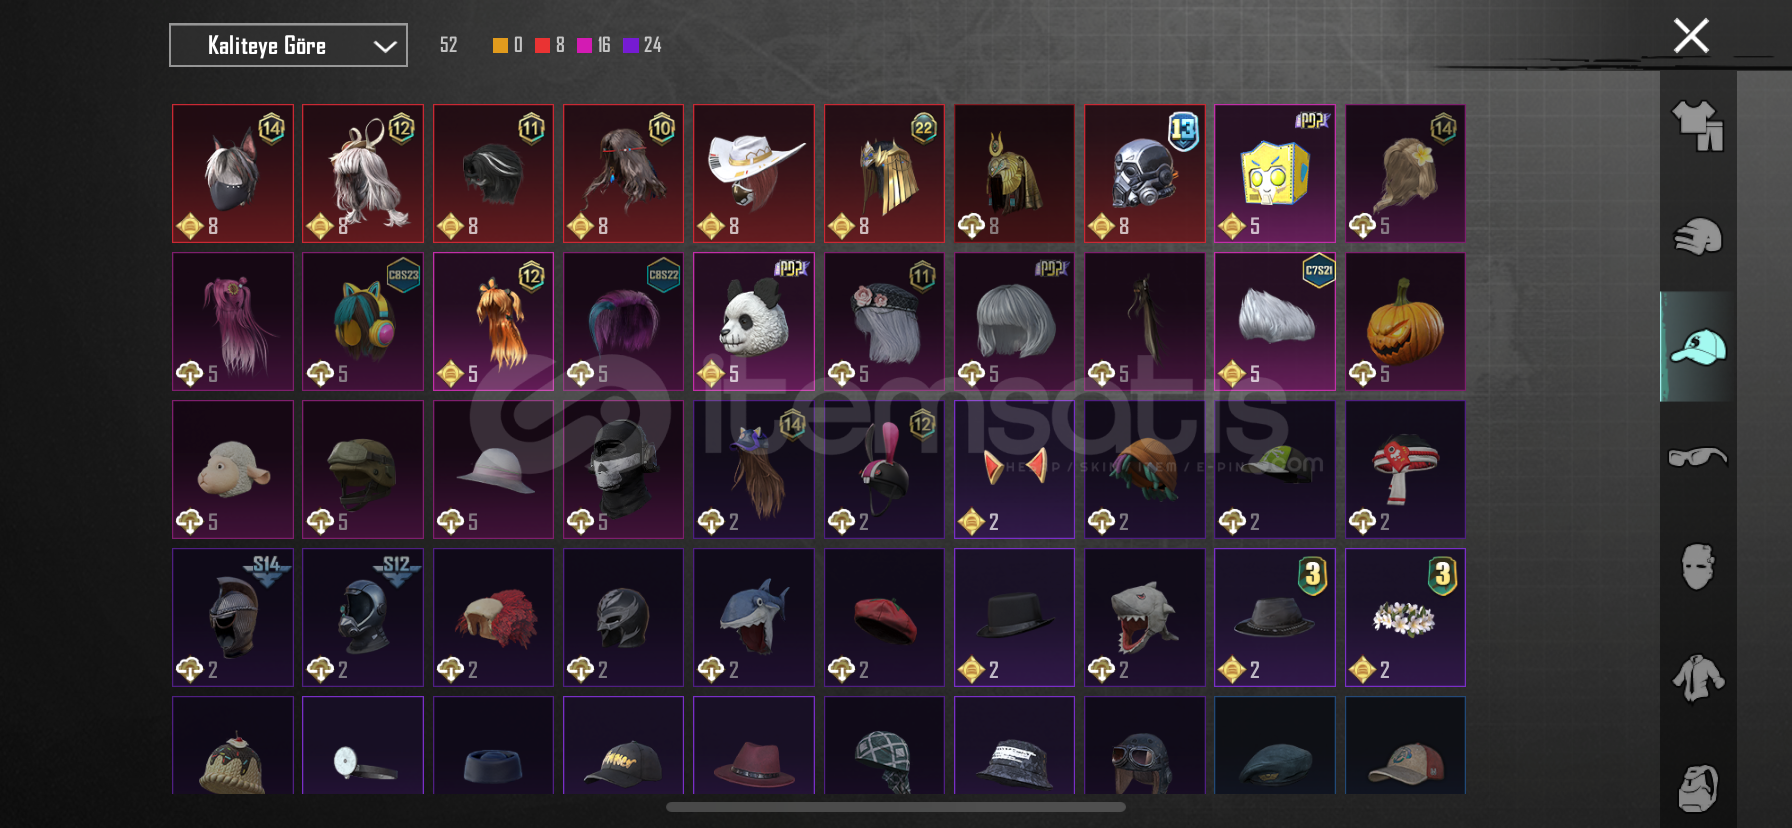Click the dropdown chevron arrow
The width and height of the screenshot is (1792, 828).
tap(385, 46)
